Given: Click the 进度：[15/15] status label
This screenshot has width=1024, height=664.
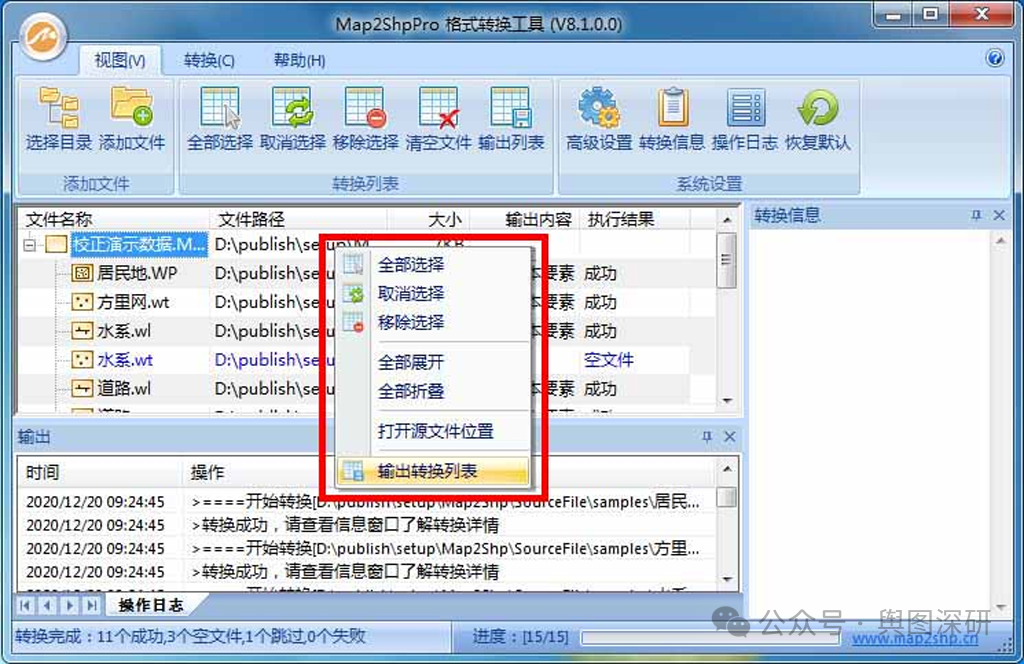Looking at the screenshot, I should click(x=519, y=637).
